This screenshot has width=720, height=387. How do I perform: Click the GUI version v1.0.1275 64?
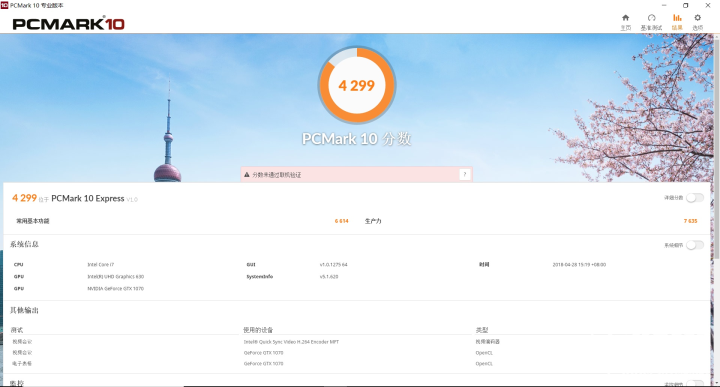click(334, 265)
